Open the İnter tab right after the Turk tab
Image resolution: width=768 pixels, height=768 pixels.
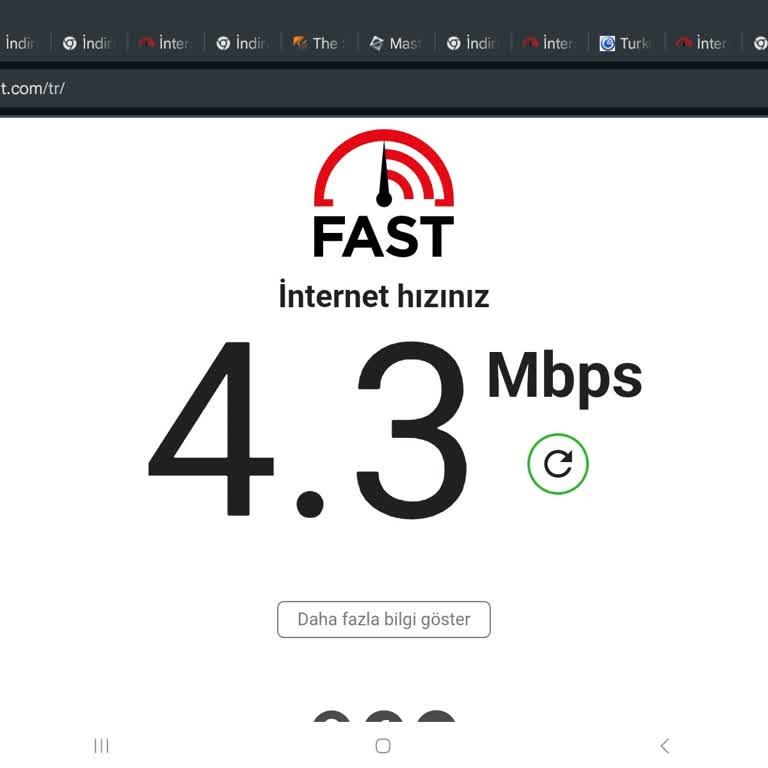pos(703,43)
